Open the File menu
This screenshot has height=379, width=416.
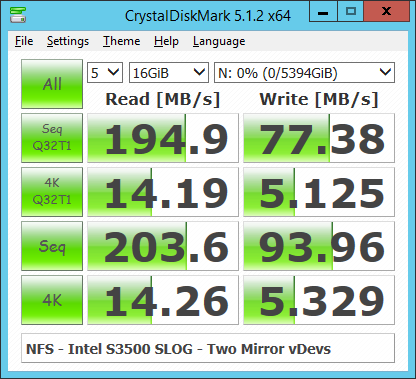[24, 41]
